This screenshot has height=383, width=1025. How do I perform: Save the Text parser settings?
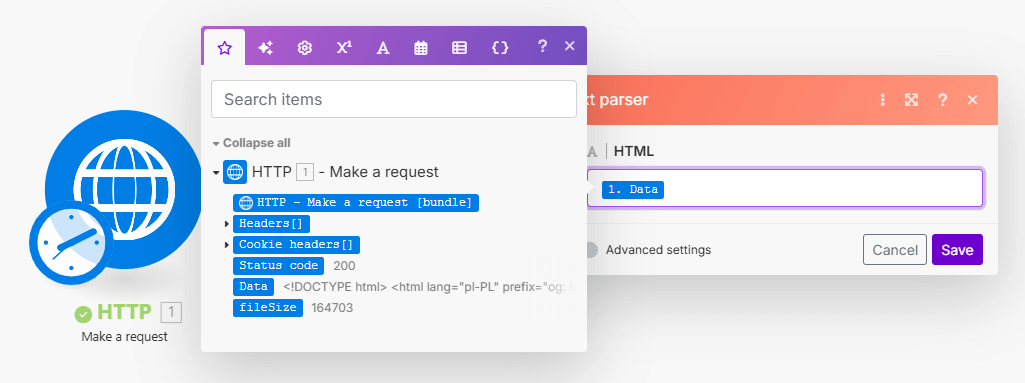(x=957, y=250)
